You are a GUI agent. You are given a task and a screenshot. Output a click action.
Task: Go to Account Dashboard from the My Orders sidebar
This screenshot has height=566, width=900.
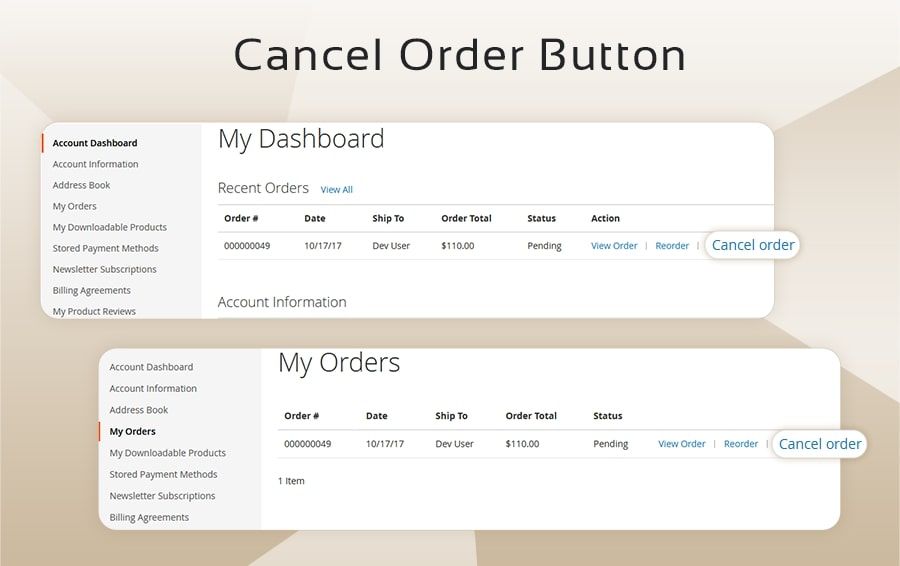pyautogui.click(x=151, y=367)
